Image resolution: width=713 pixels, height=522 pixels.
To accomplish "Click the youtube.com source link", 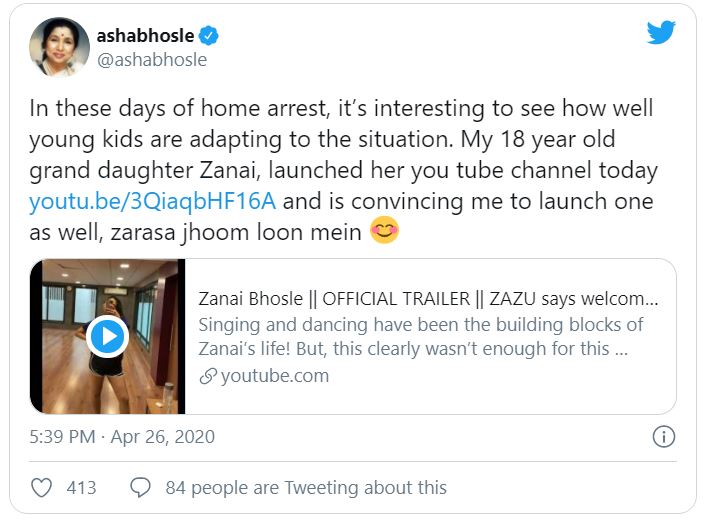I will 274,376.
